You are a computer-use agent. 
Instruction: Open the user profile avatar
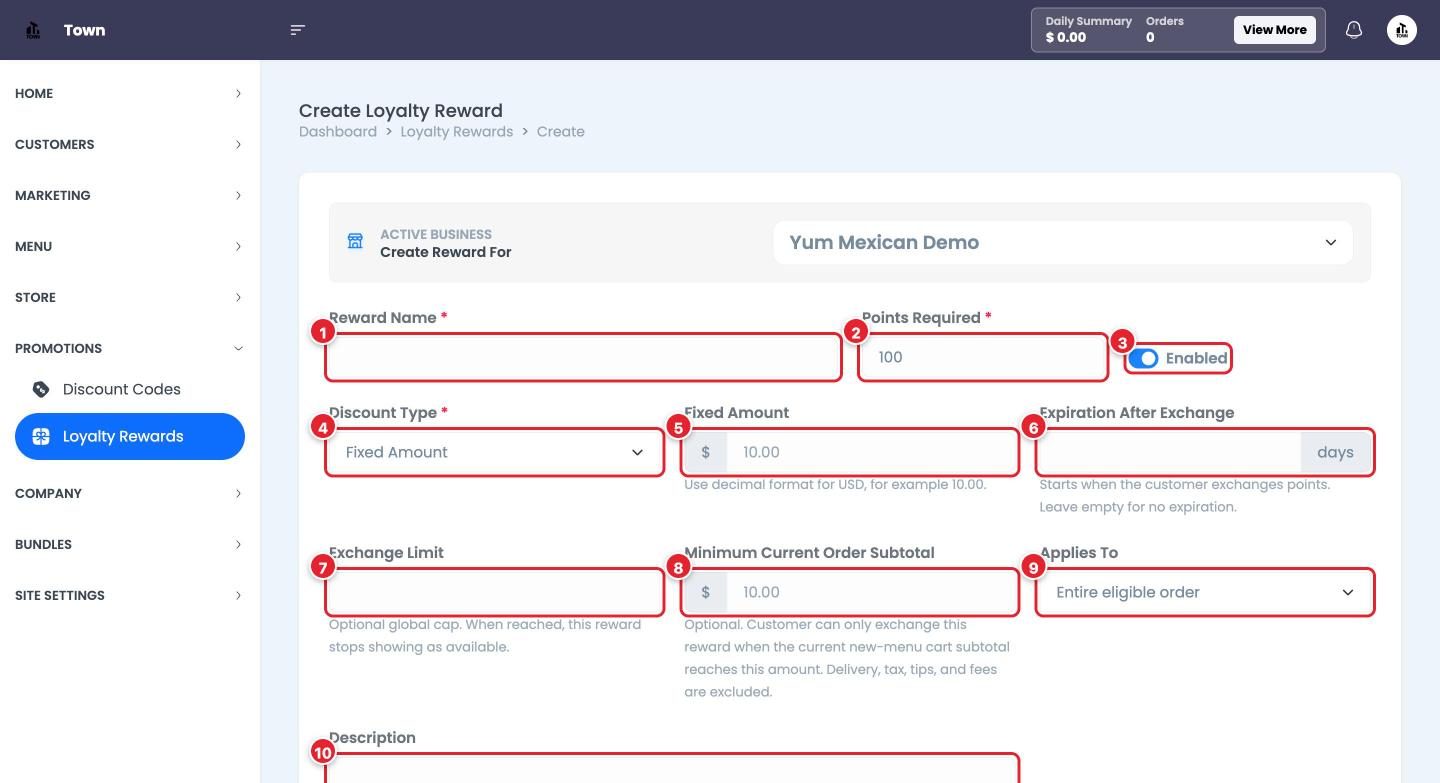click(1402, 30)
